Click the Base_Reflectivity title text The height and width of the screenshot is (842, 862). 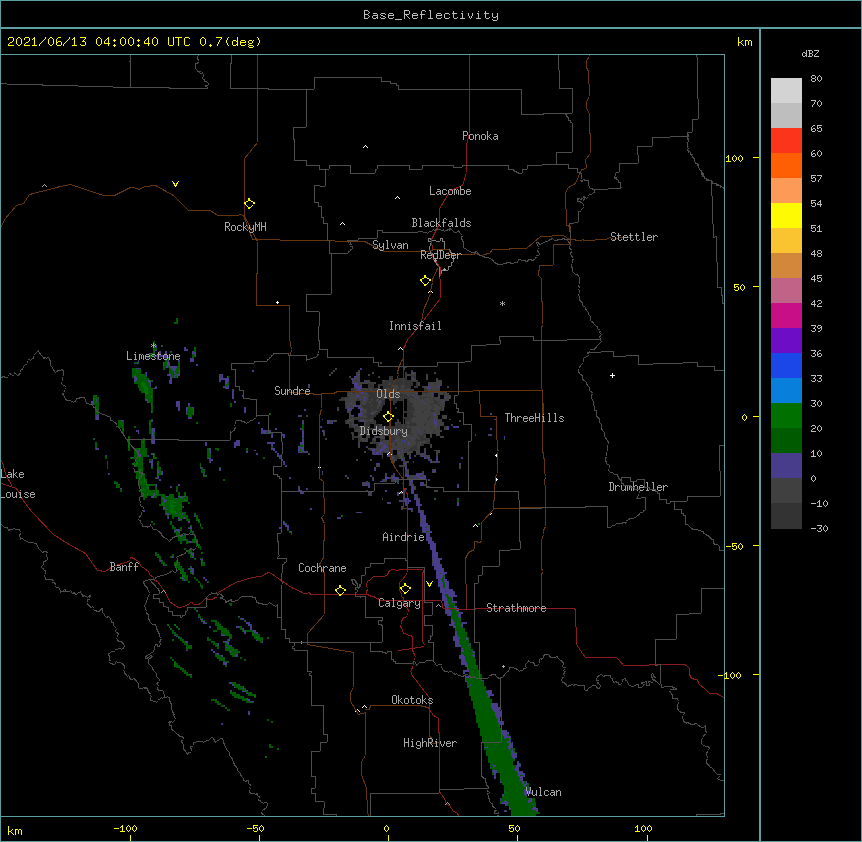[431, 15]
